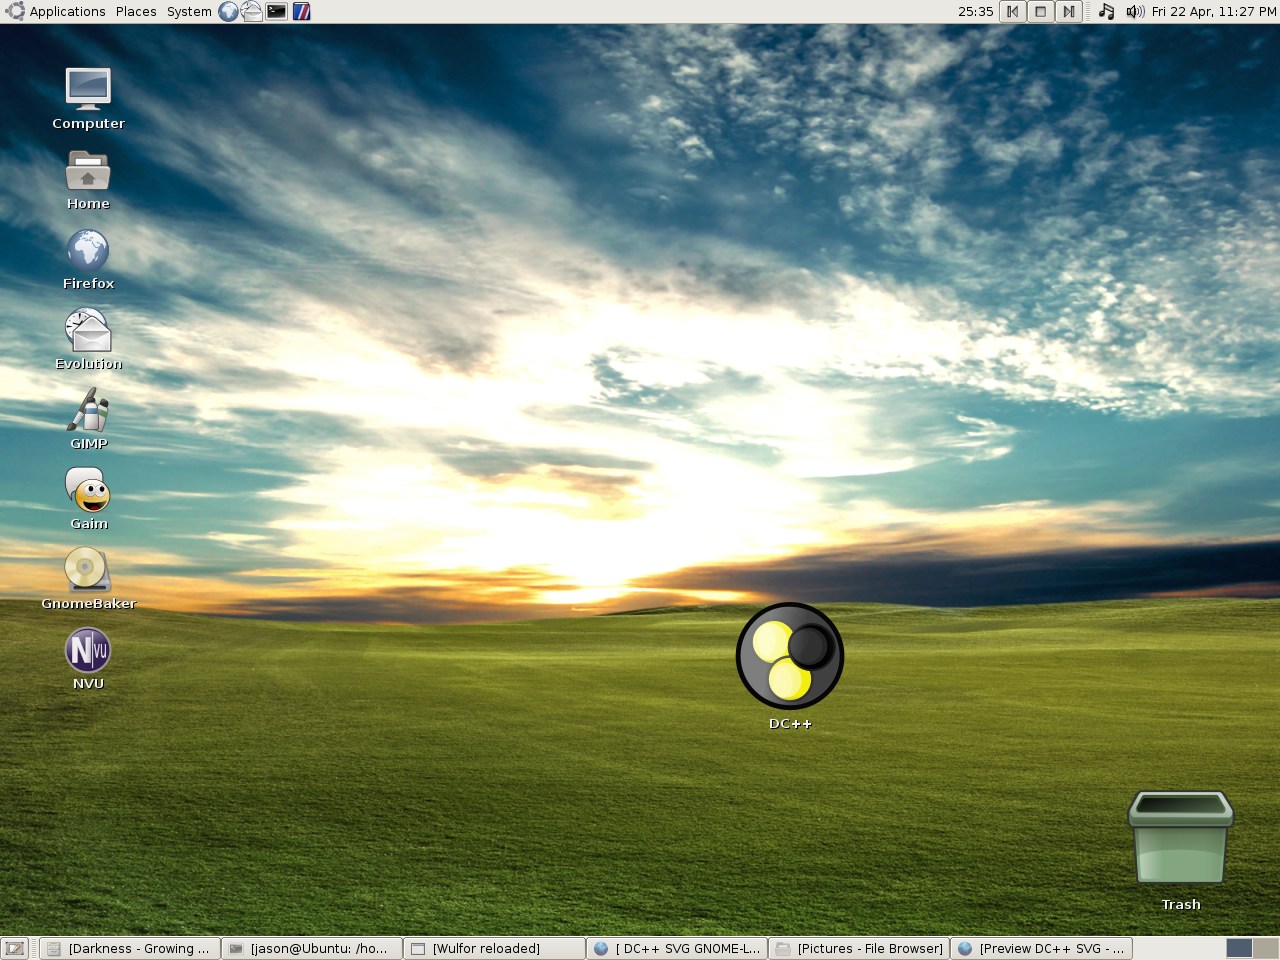The image size is (1280, 960).
Task: Click the red and blue striped panel launcher
Action: [301, 12]
